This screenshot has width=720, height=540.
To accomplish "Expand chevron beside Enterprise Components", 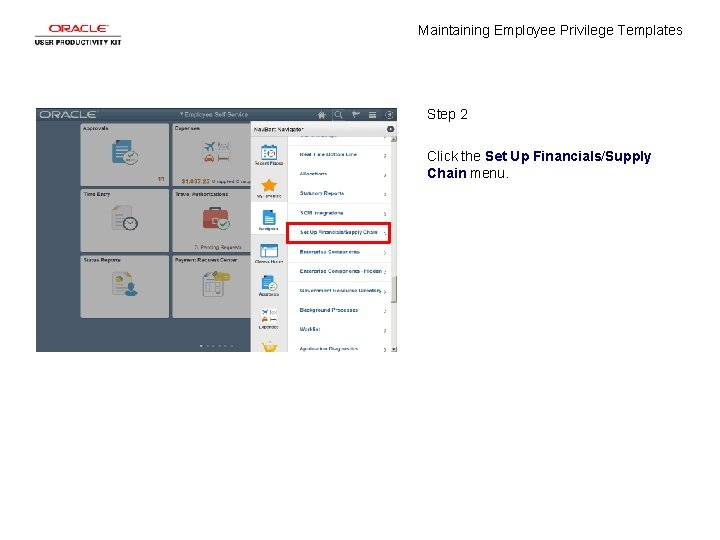I will click(x=385, y=253).
